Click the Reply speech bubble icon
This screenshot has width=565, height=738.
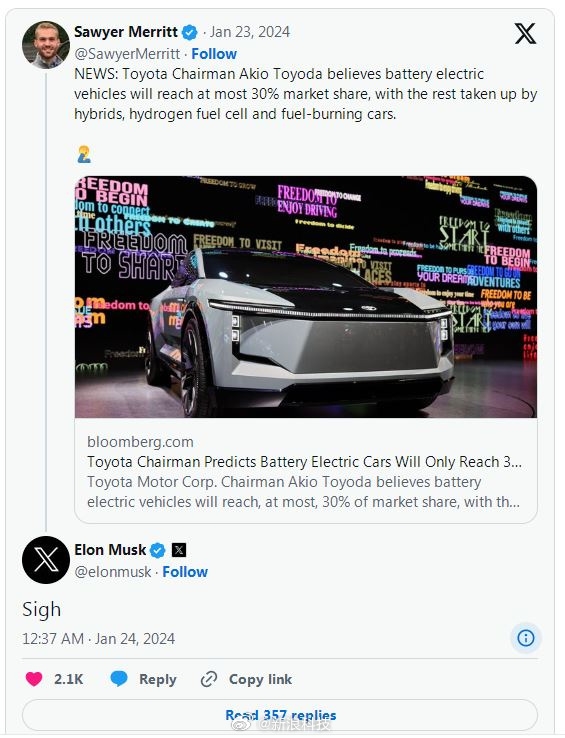pos(119,679)
